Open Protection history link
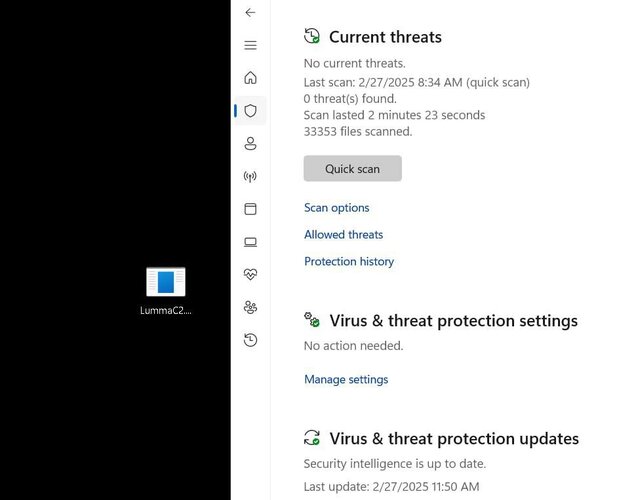 coord(349,261)
